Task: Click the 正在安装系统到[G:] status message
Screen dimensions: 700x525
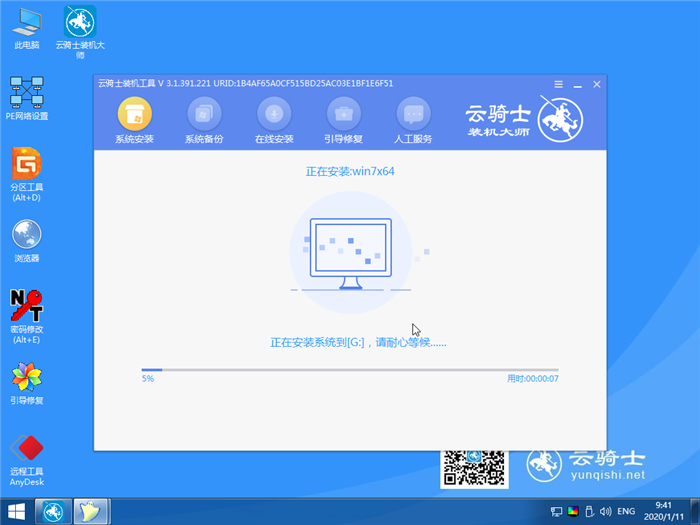Action: pyautogui.click(x=358, y=342)
